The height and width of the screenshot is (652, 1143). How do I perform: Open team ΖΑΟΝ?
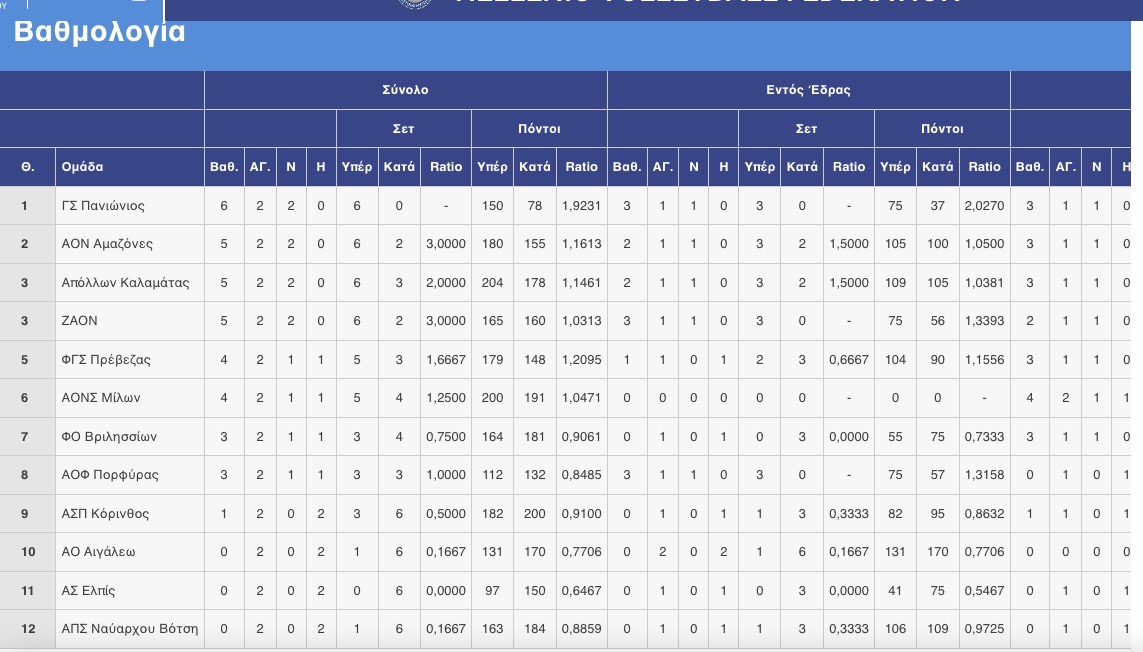coord(79,320)
